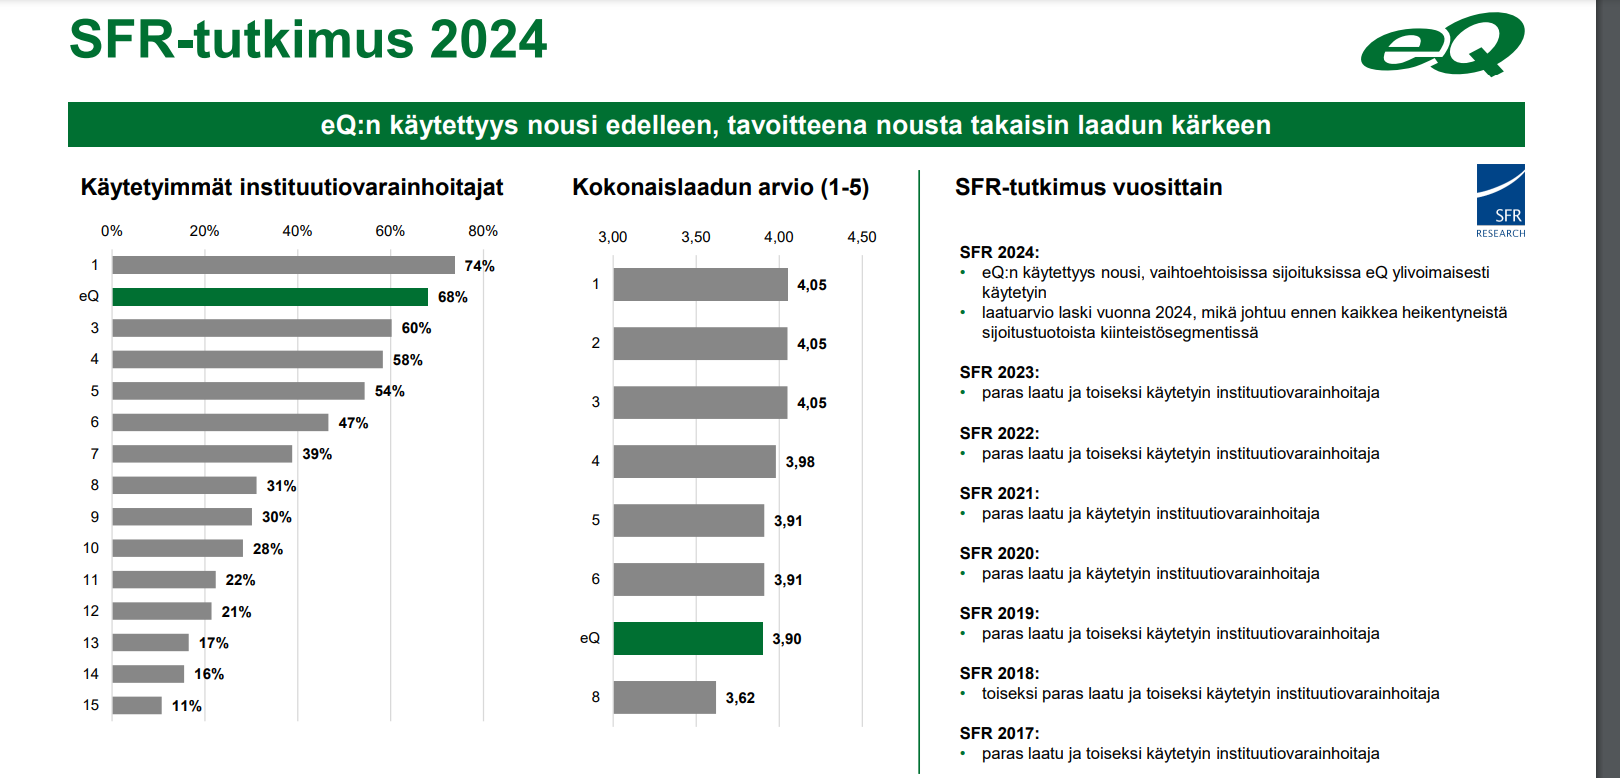The height and width of the screenshot is (778, 1620).
Task: Select the 3,90 value label
Action: click(787, 639)
